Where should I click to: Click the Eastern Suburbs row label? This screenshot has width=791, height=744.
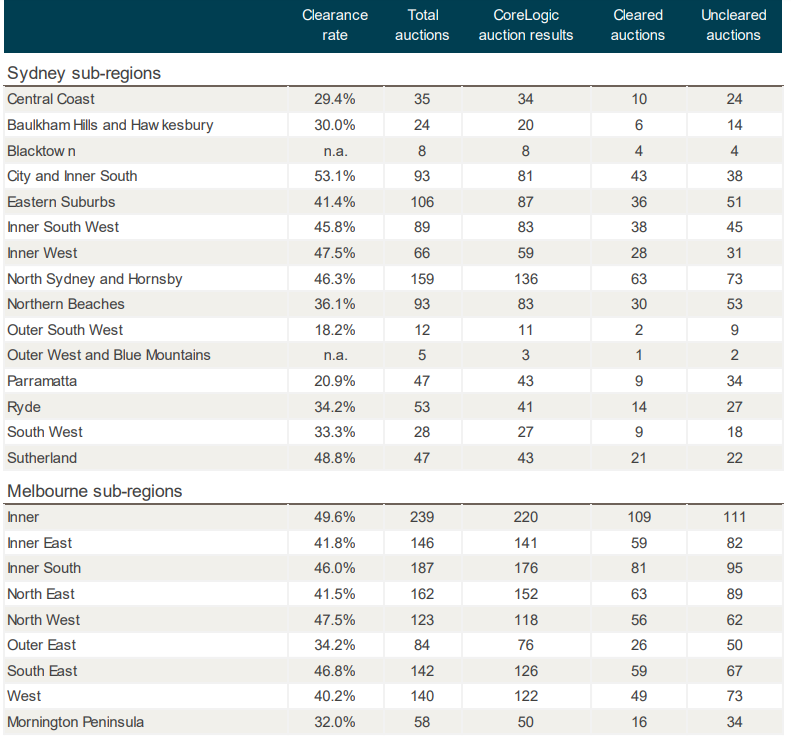click(61, 202)
